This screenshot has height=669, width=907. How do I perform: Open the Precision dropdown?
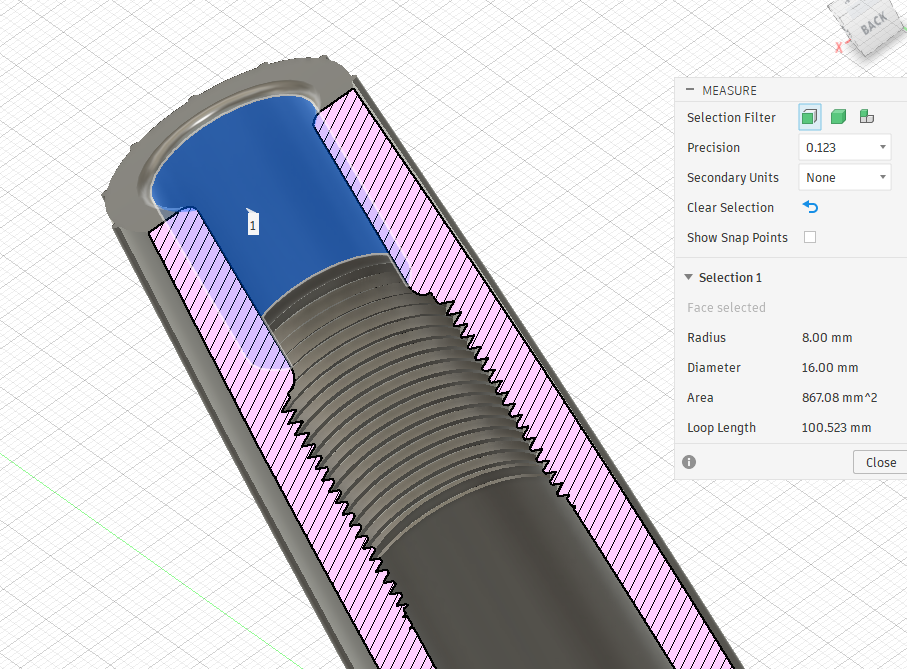pos(845,147)
